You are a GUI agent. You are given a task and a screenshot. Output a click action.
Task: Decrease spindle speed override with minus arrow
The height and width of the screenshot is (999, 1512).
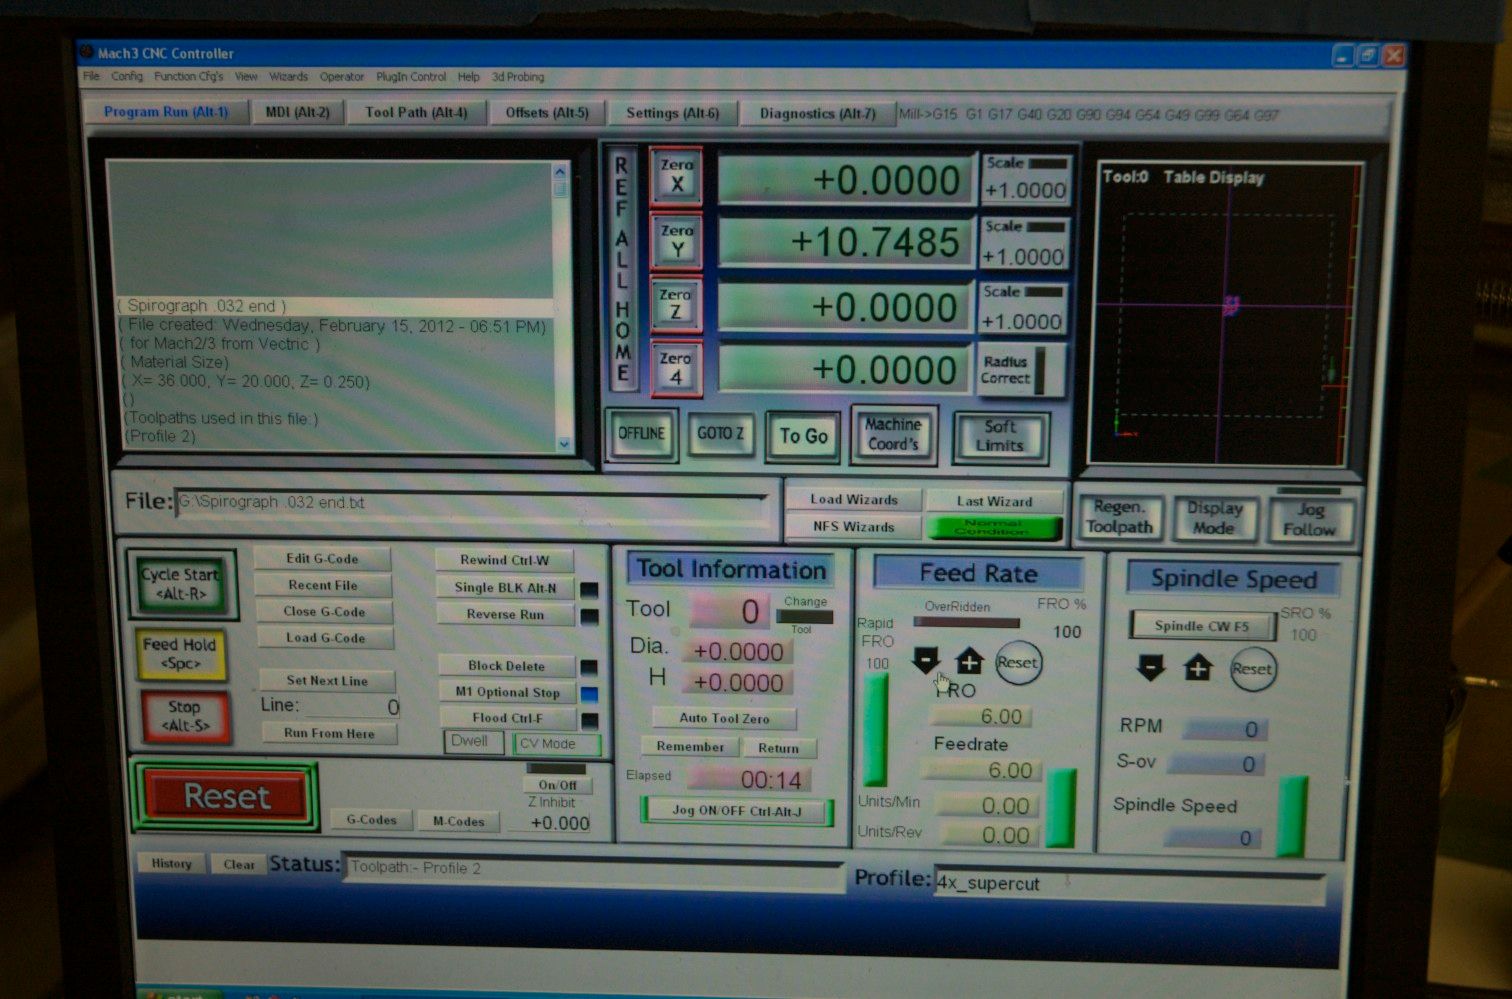click(1151, 667)
